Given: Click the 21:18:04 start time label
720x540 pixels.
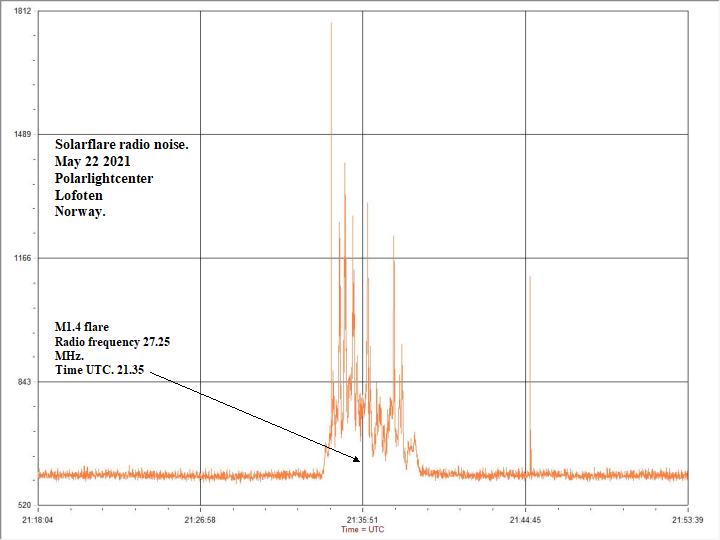Looking at the screenshot, I should click(38, 520).
